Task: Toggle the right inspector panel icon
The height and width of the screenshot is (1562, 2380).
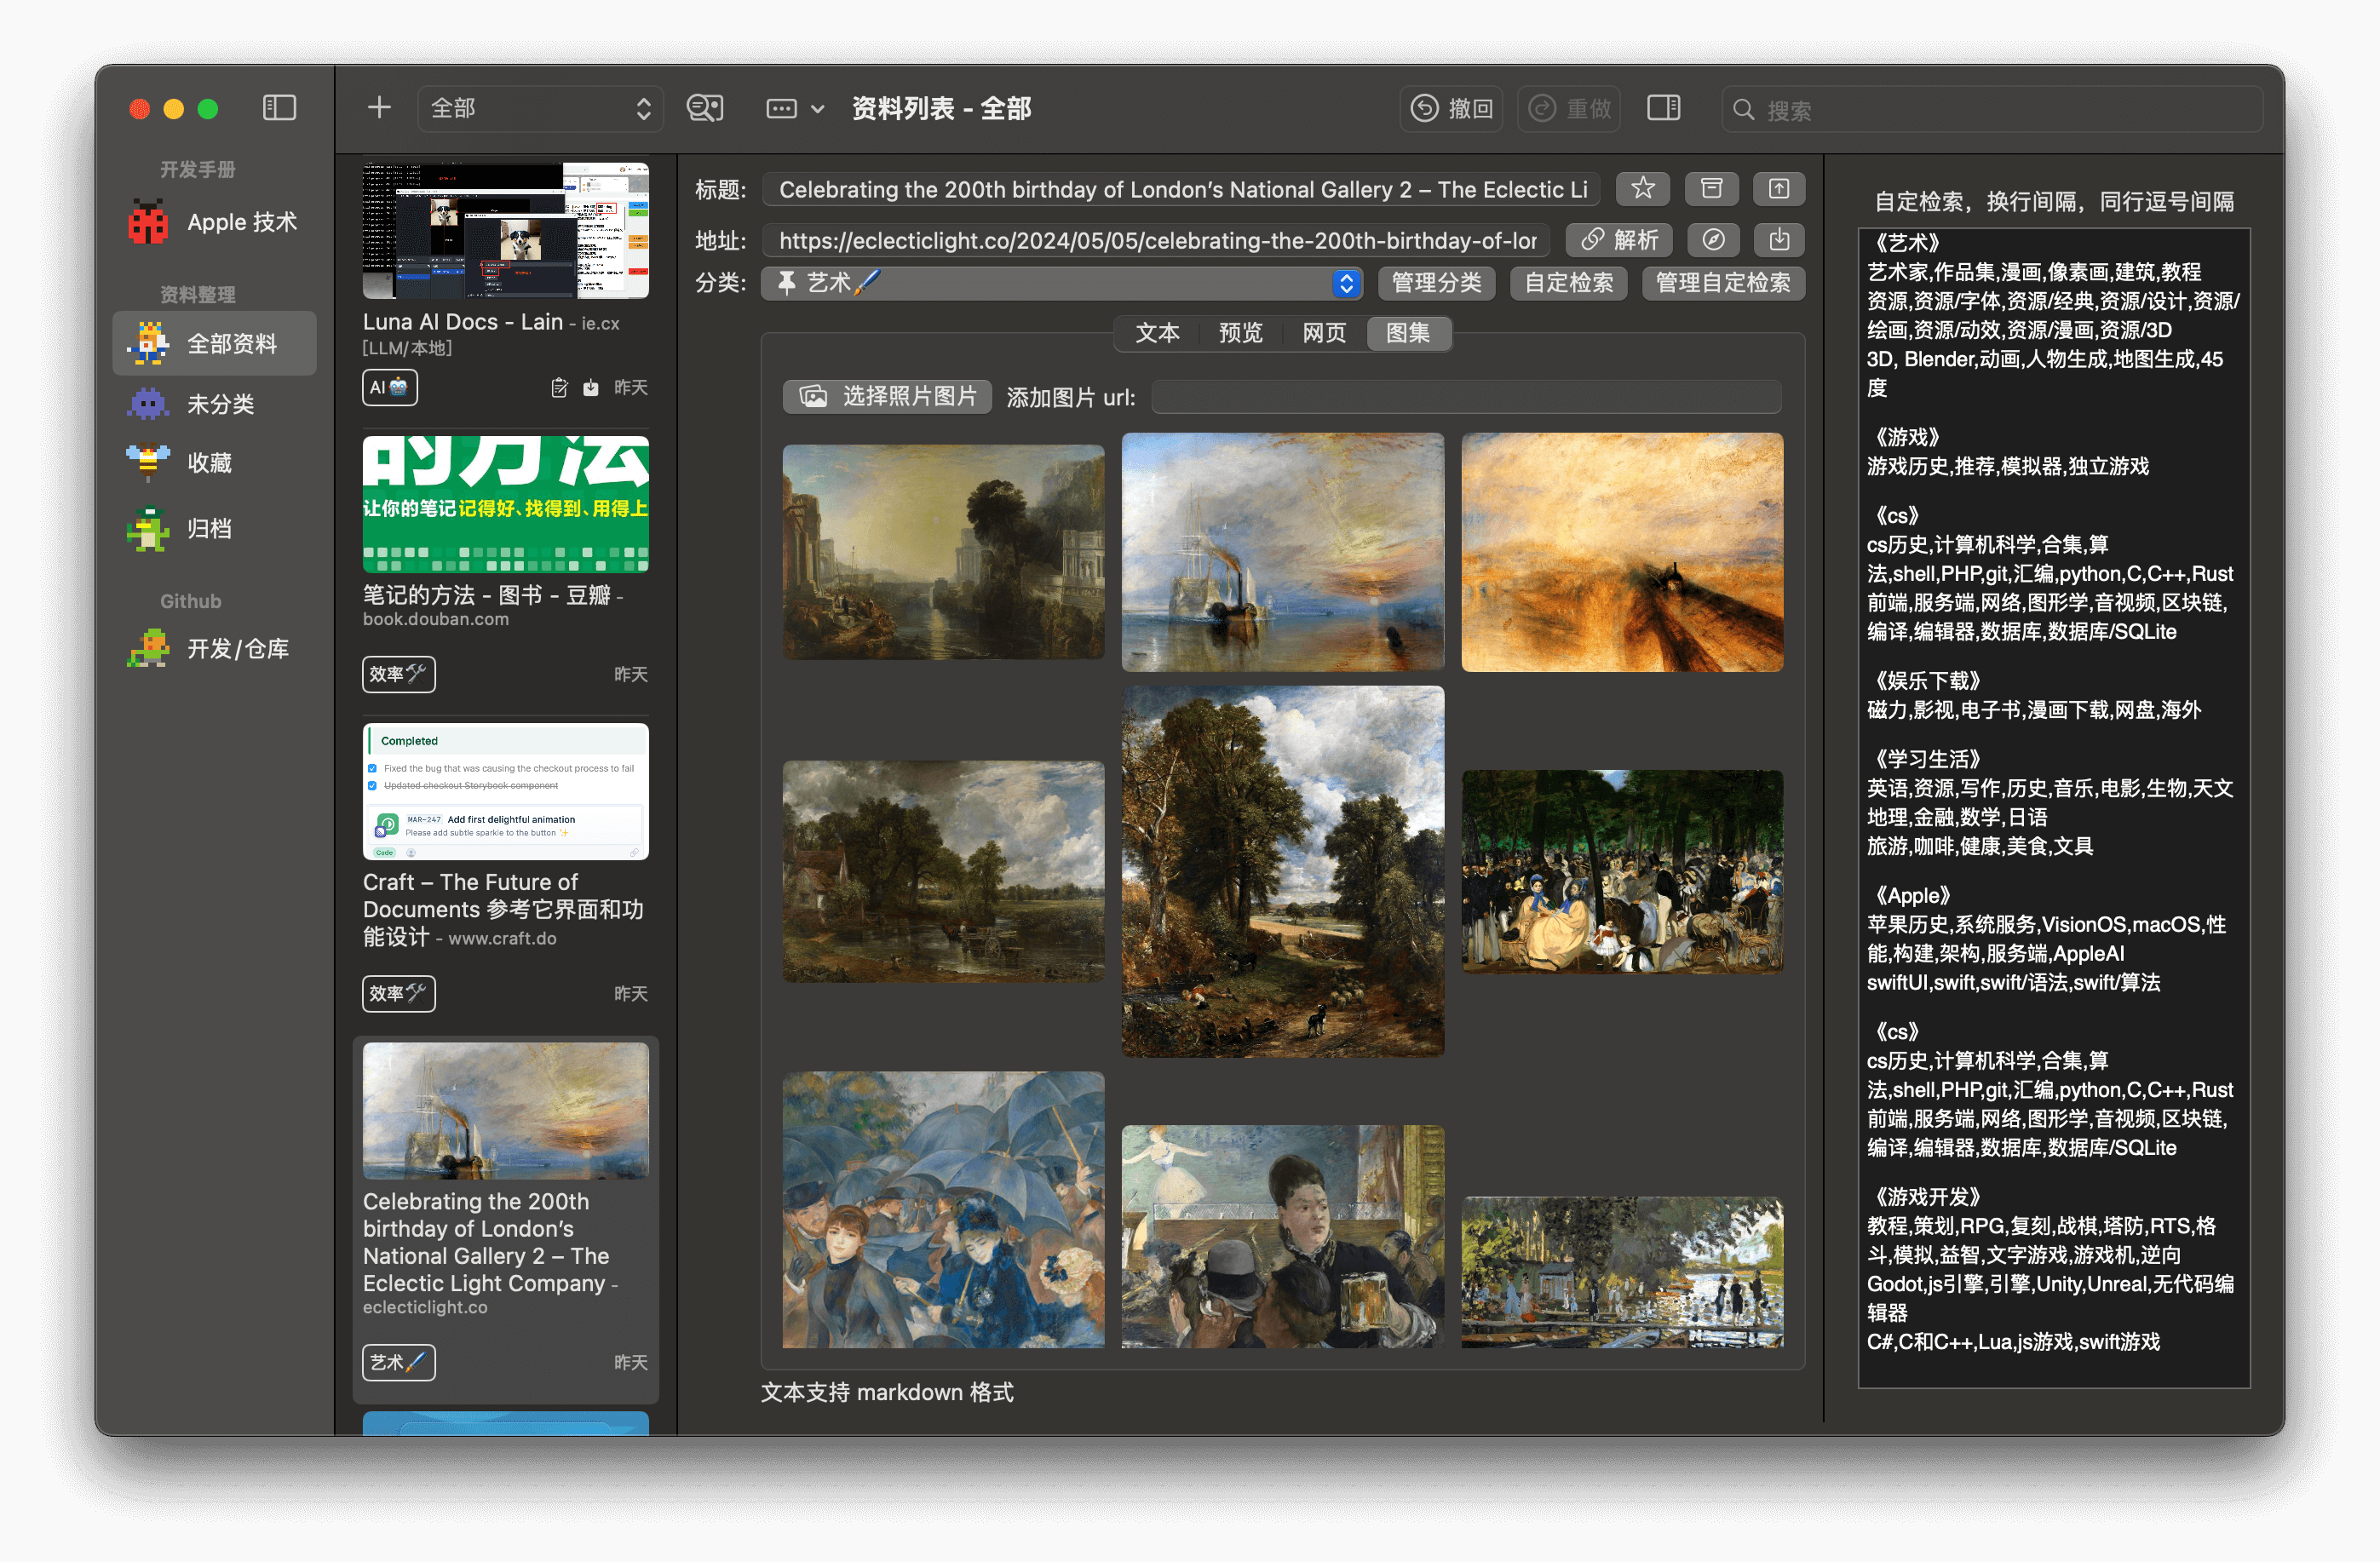Action: click(1664, 108)
